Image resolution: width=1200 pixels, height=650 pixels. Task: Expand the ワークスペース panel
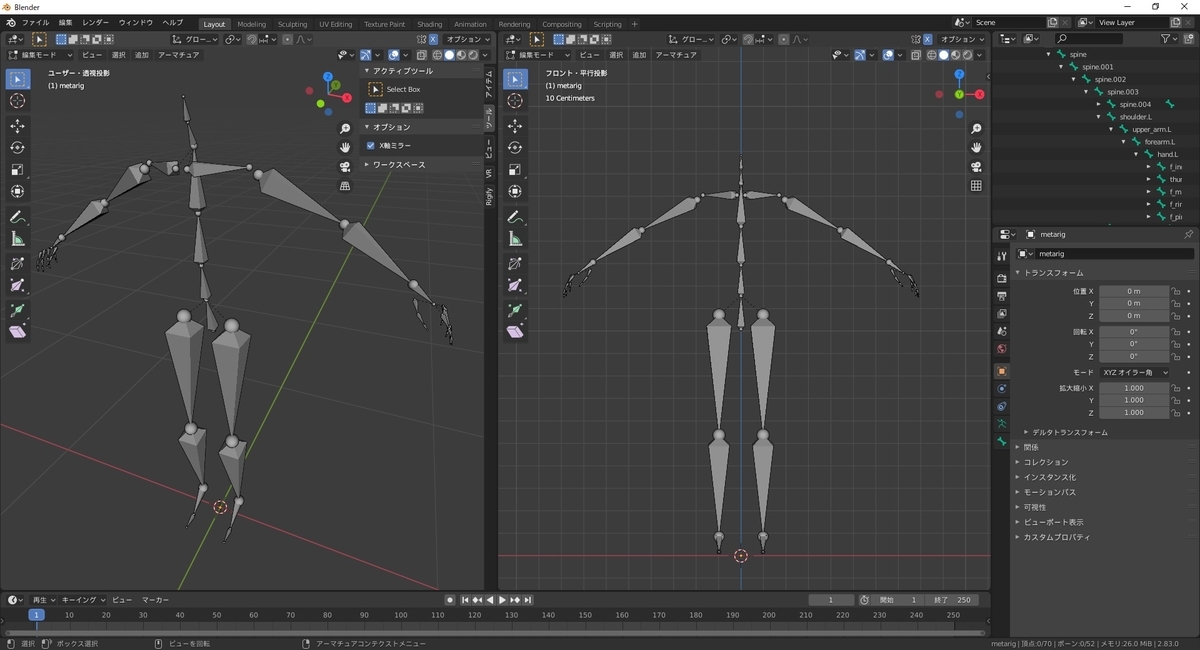(x=398, y=165)
